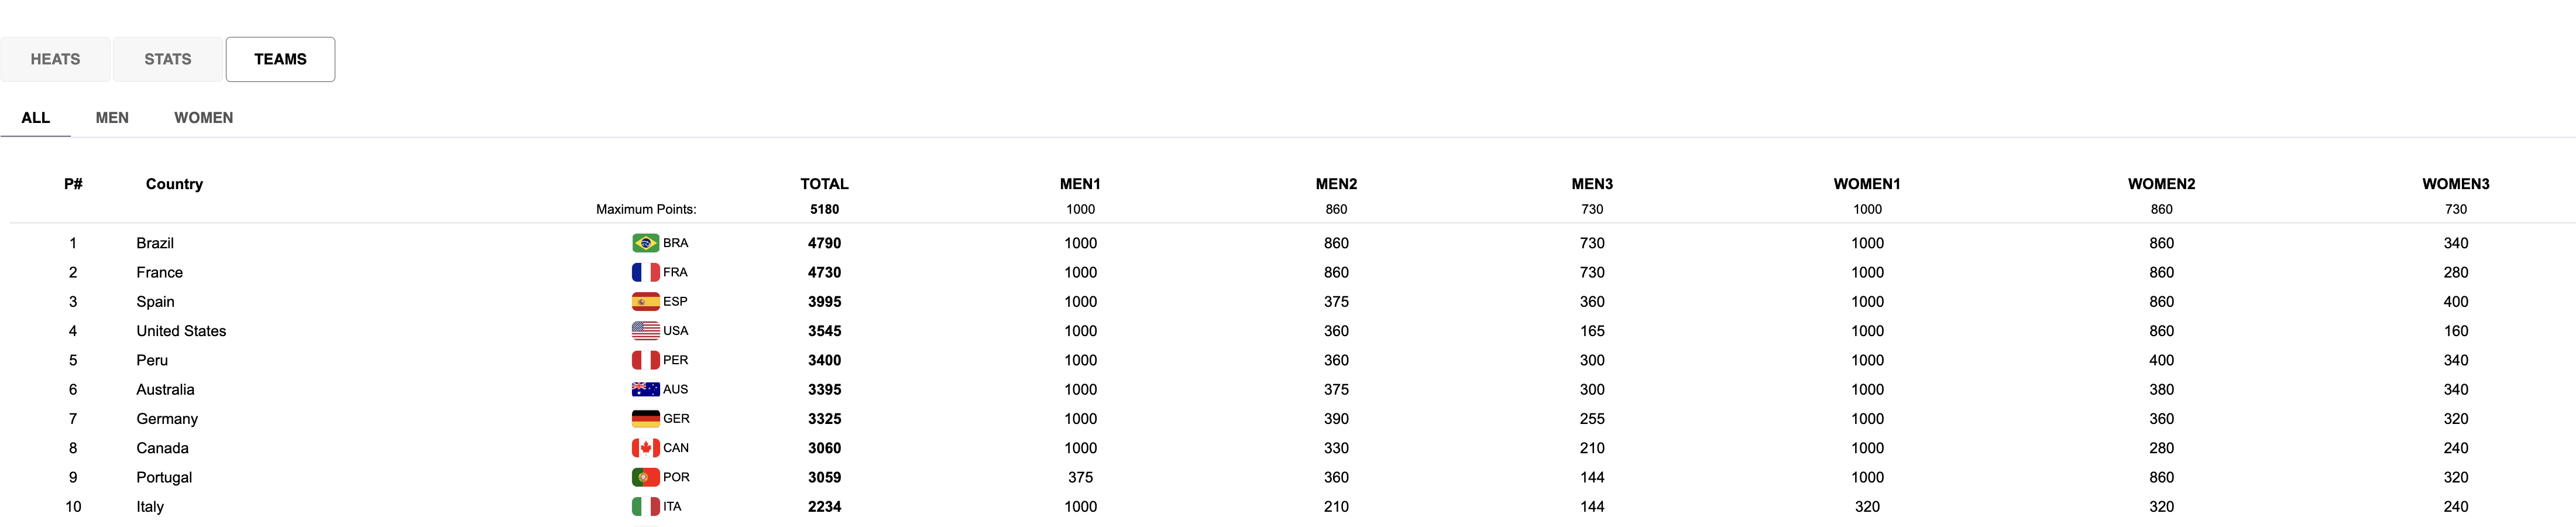2576x527 pixels.
Task: Click the Italy flag icon
Action: point(645,506)
